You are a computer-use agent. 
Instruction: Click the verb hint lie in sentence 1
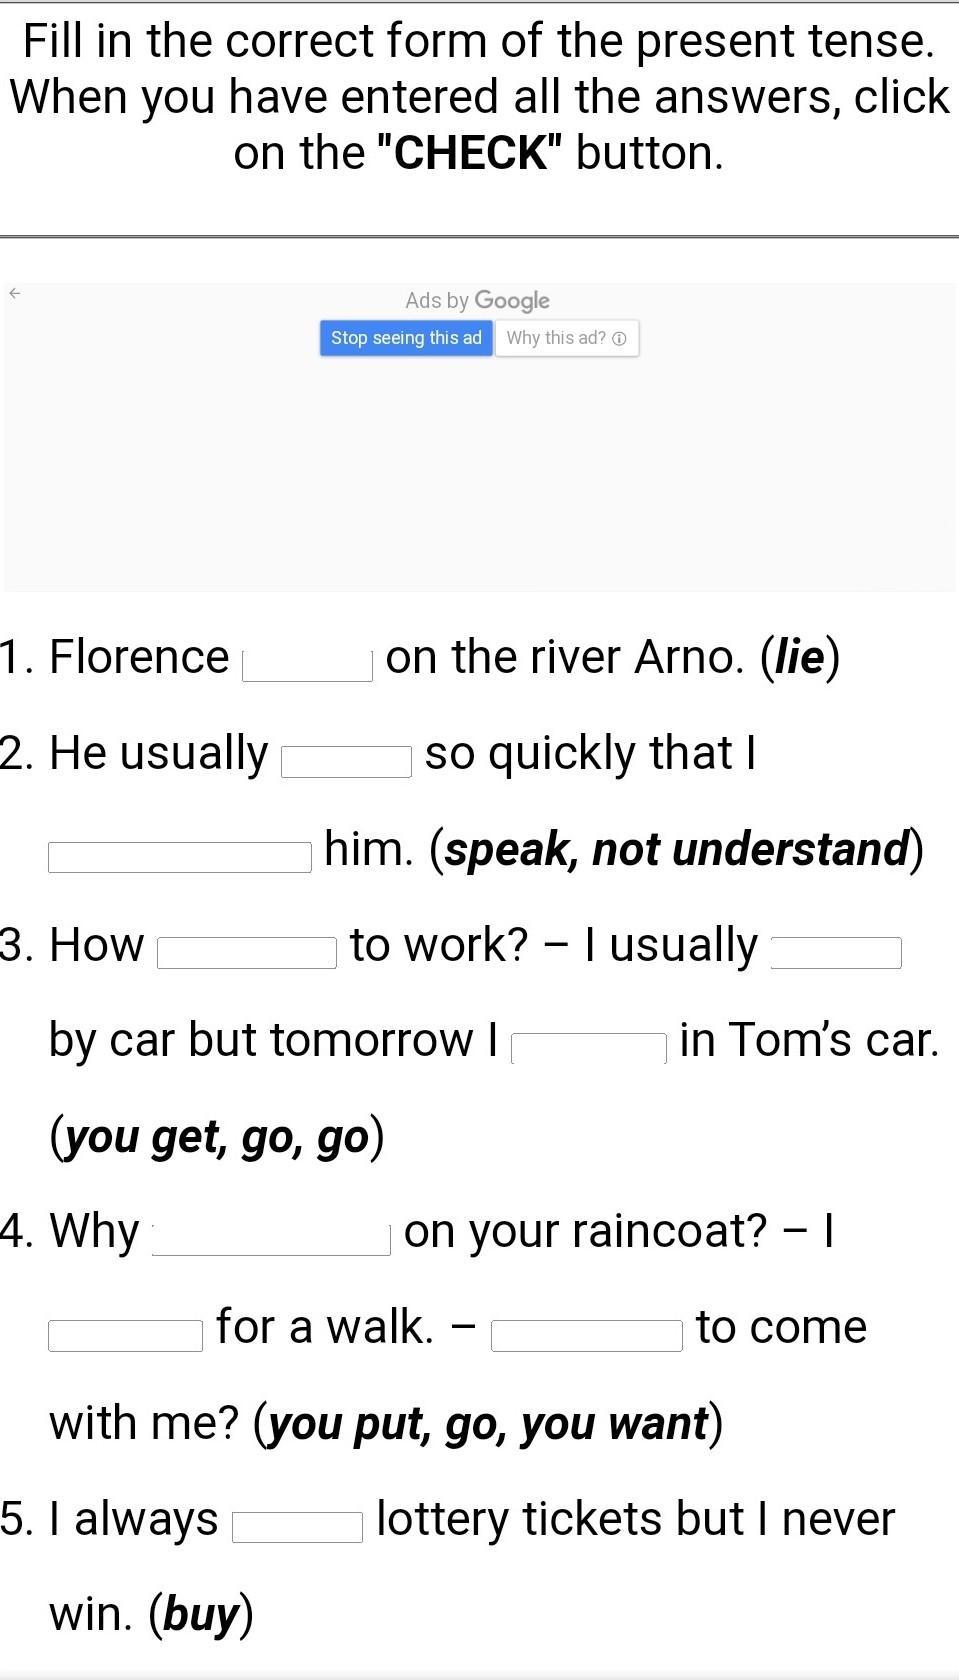point(800,657)
